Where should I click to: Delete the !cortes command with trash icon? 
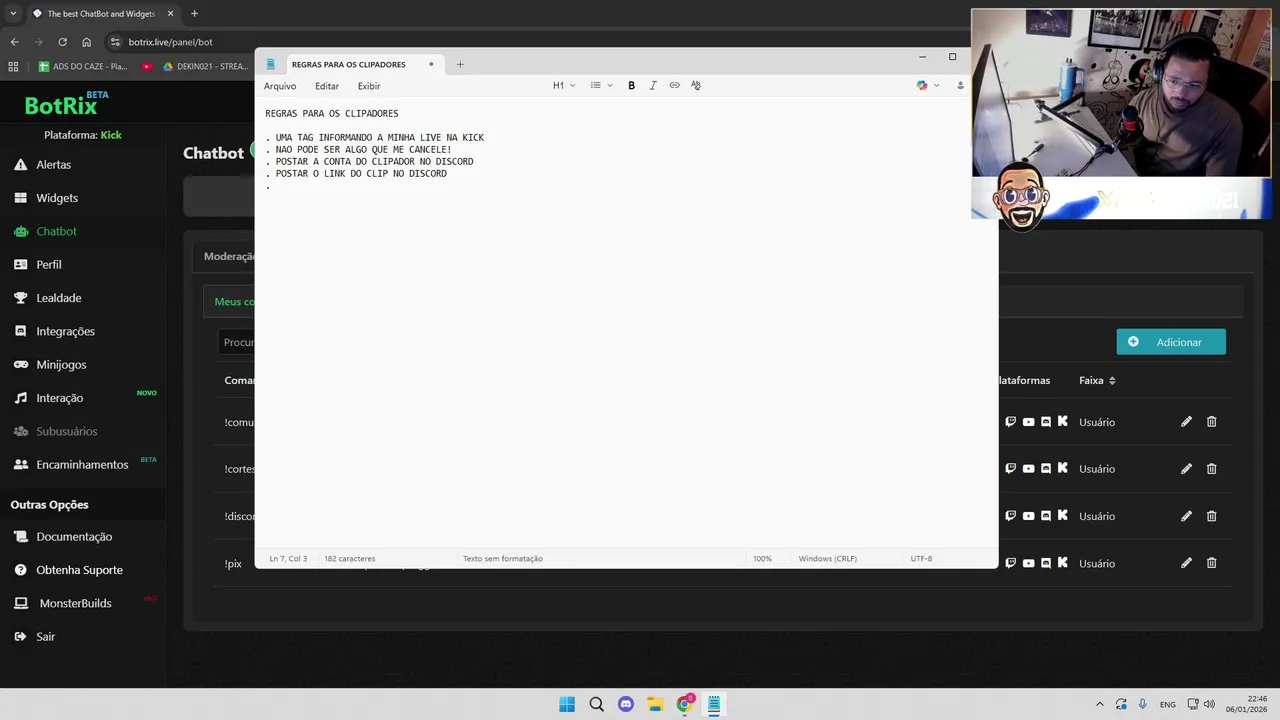tap(1211, 469)
